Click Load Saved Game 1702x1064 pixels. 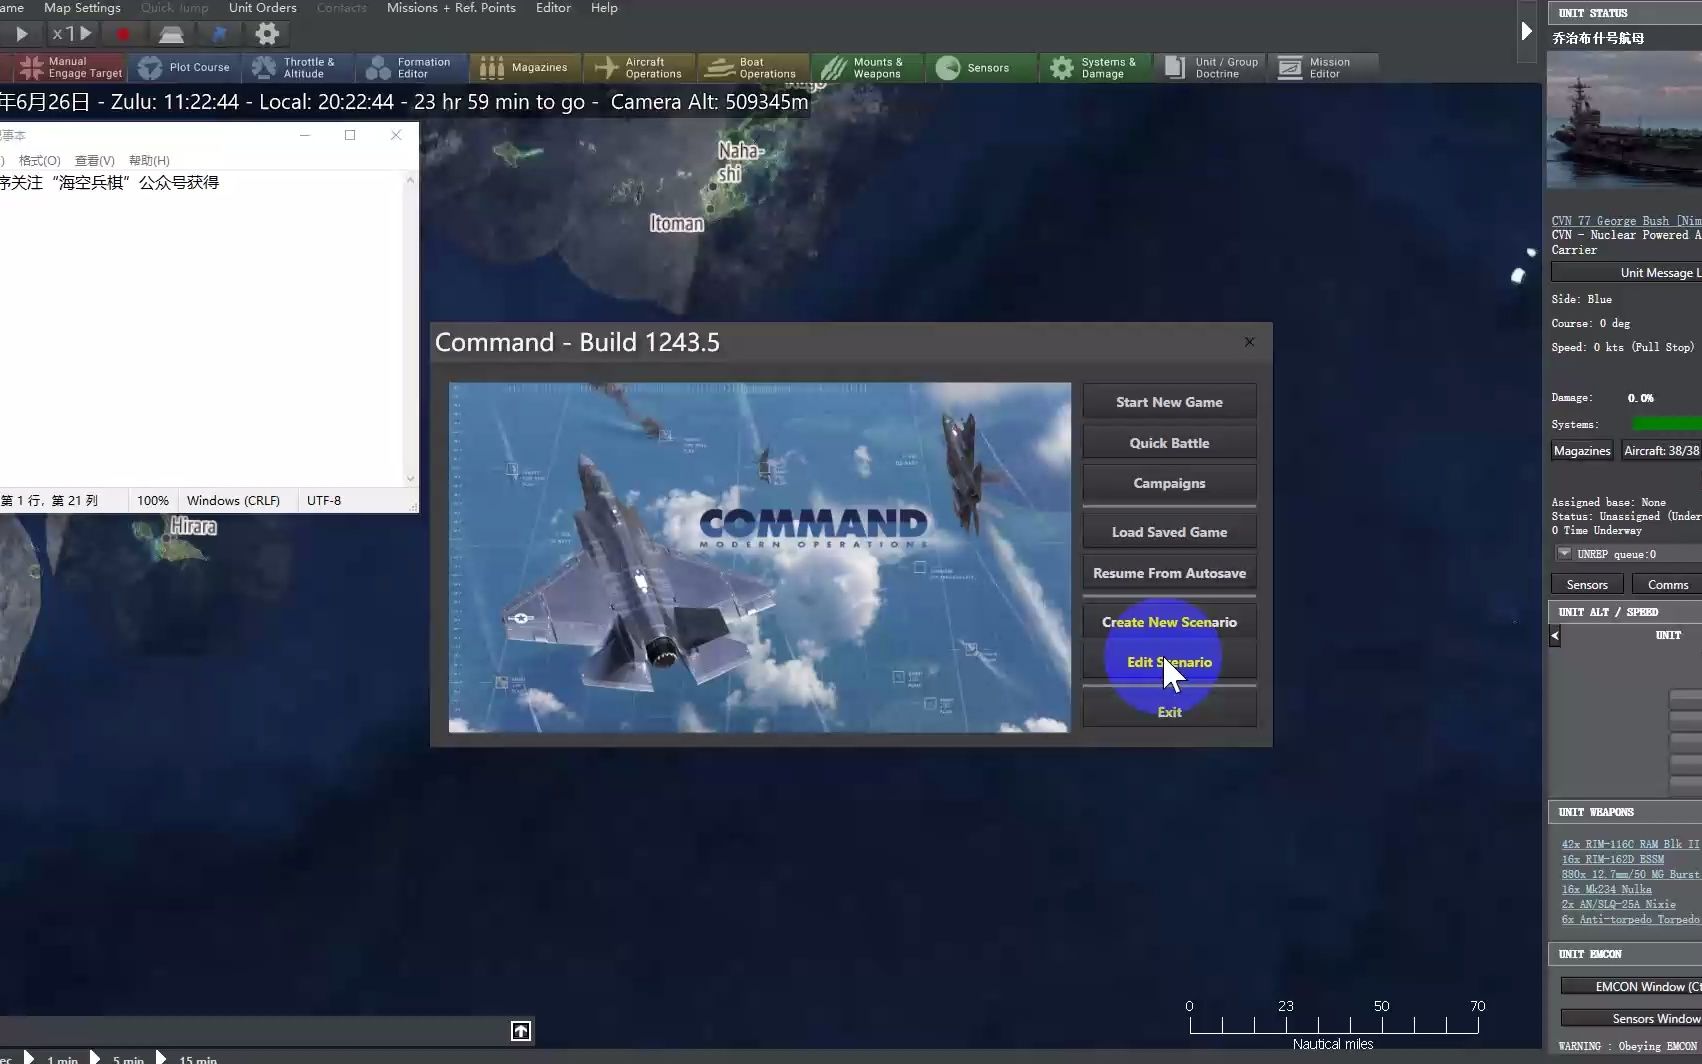tap(1169, 532)
